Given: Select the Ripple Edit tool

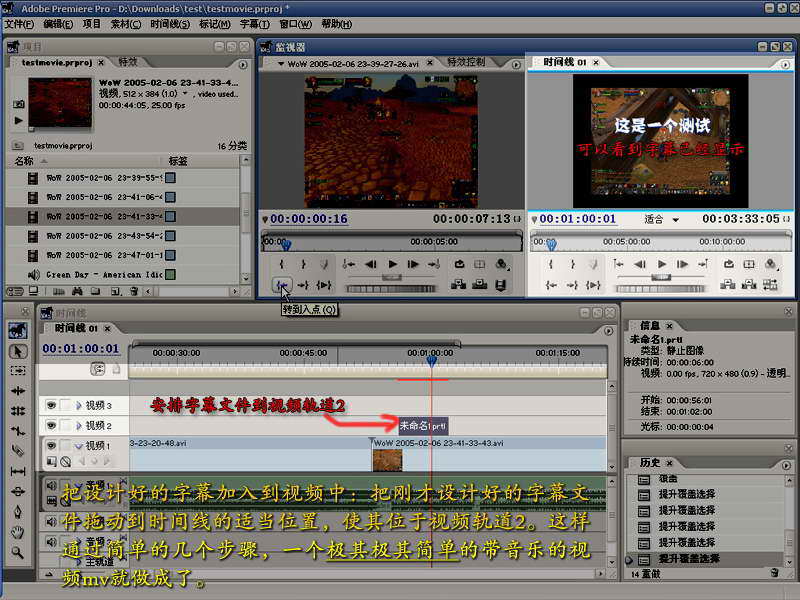Looking at the screenshot, I should 18,391.
